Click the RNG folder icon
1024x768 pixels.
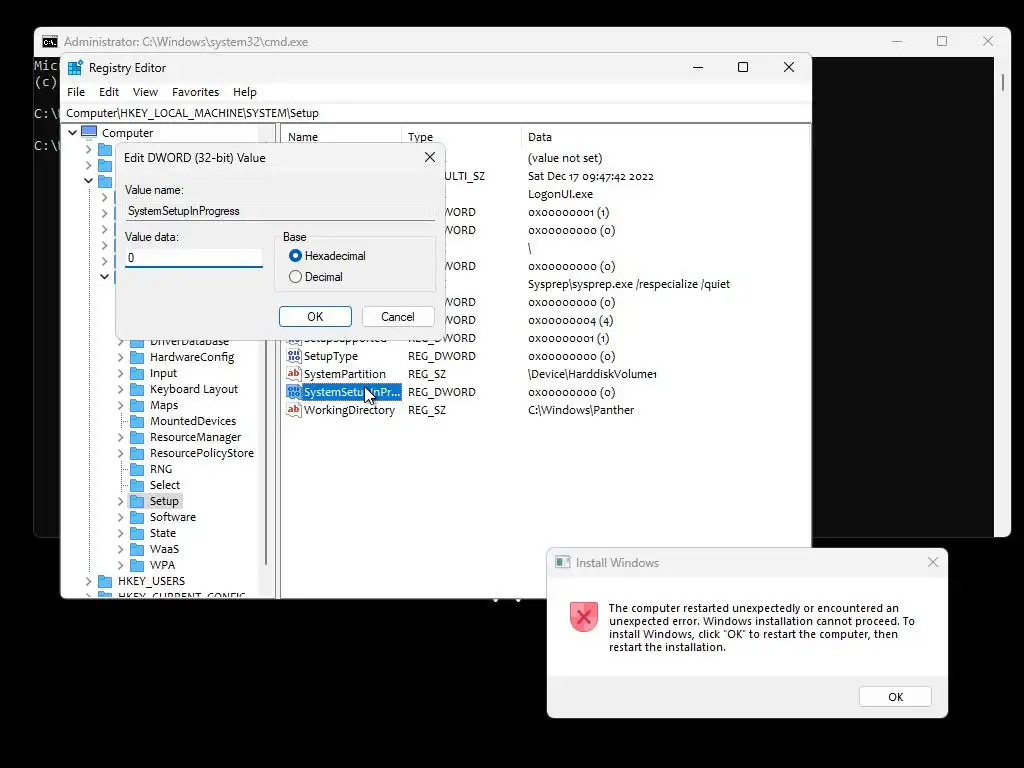[137, 469]
